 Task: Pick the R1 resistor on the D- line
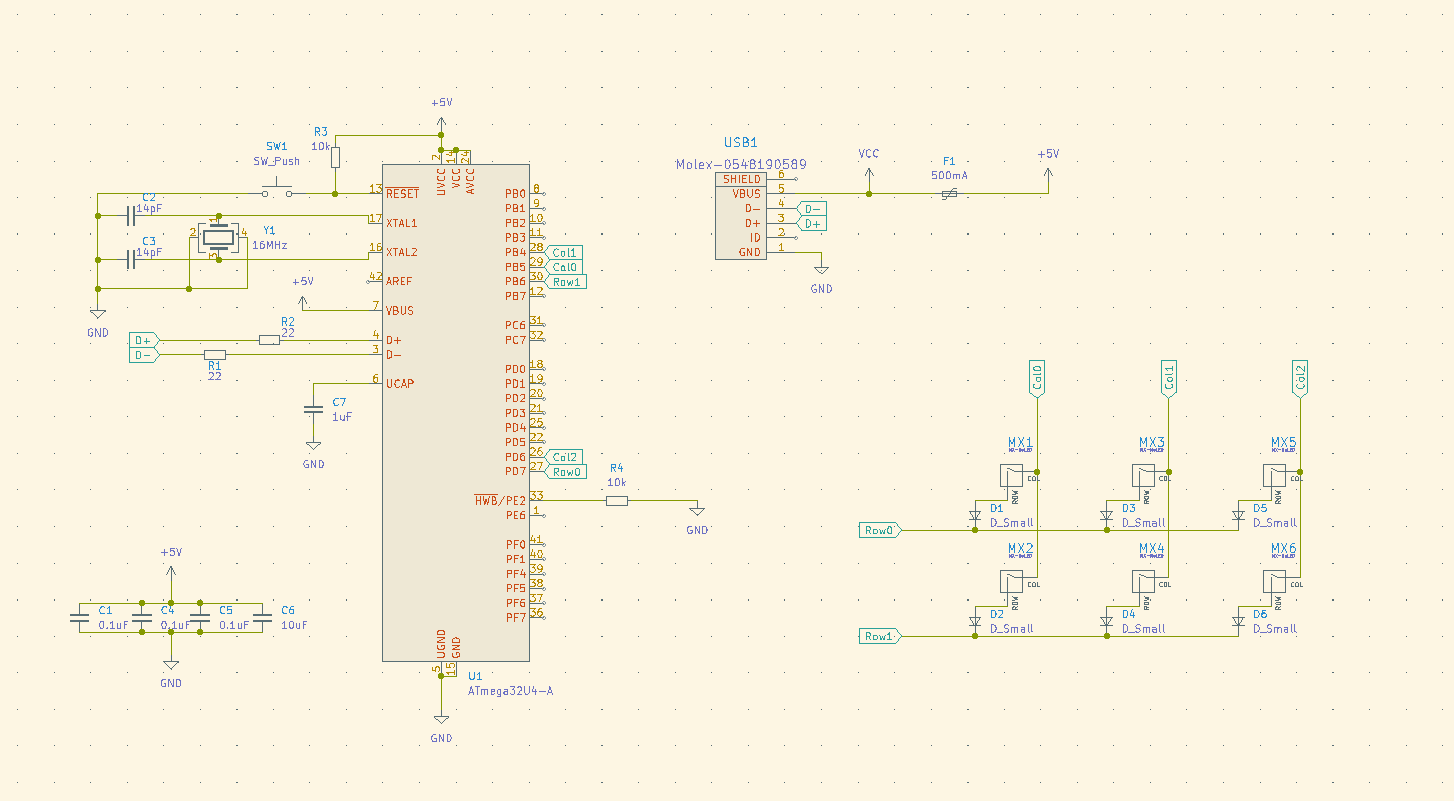[x=215, y=355]
